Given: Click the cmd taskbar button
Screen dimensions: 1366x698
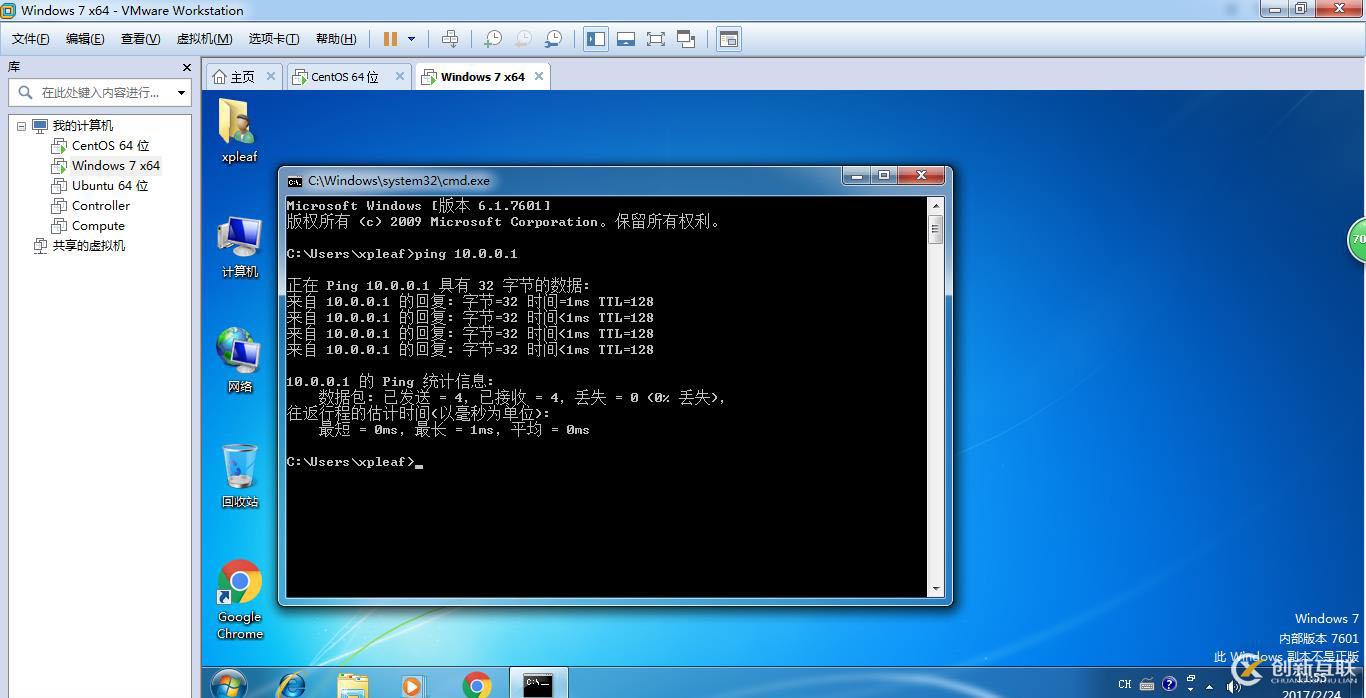Looking at the screenshot, I should pyautogui.click(x=538, y=684).
